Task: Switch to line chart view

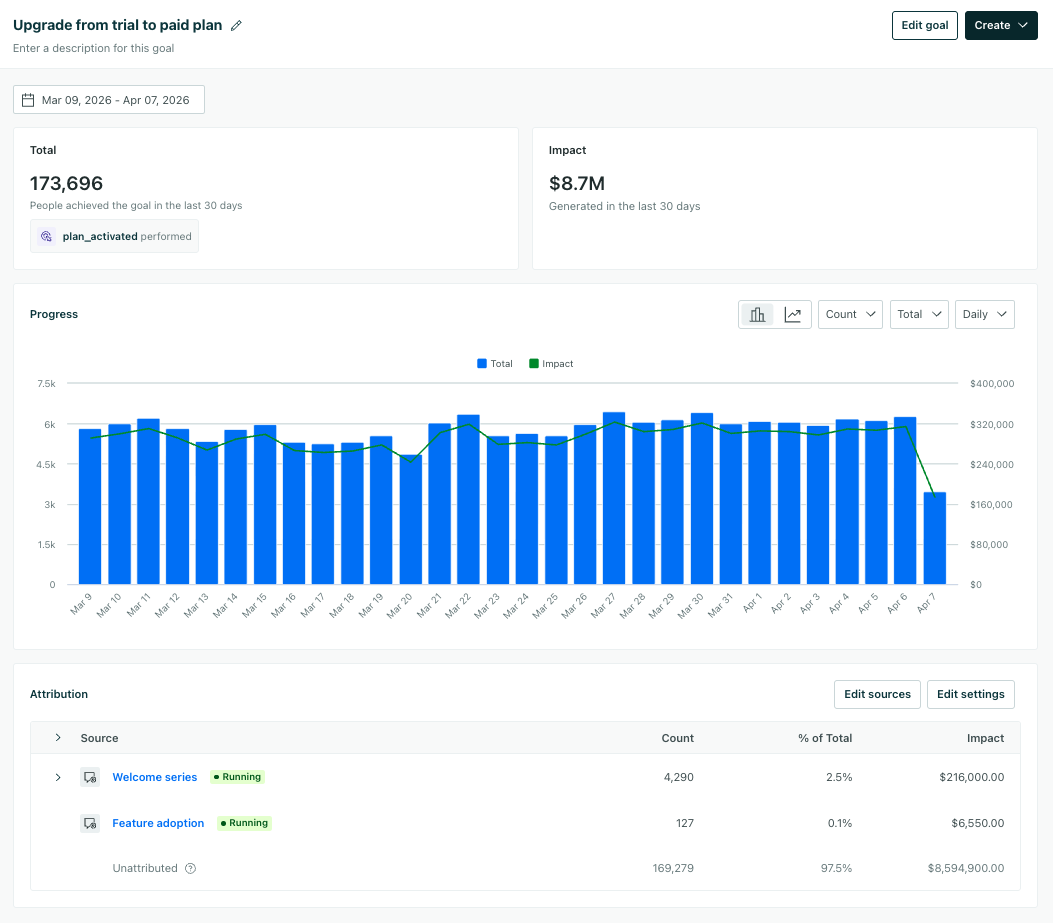Action: (x=792, y=315)
